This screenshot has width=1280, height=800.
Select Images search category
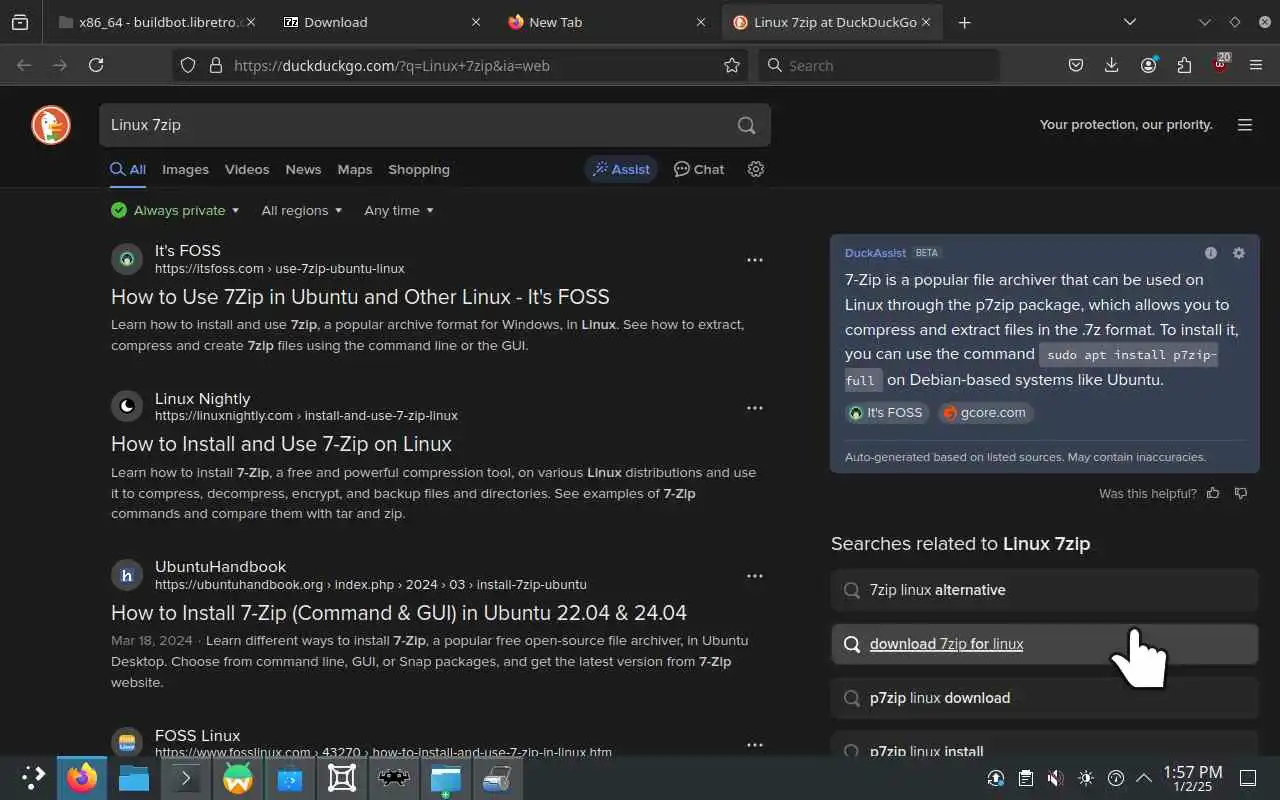[186, 169]
